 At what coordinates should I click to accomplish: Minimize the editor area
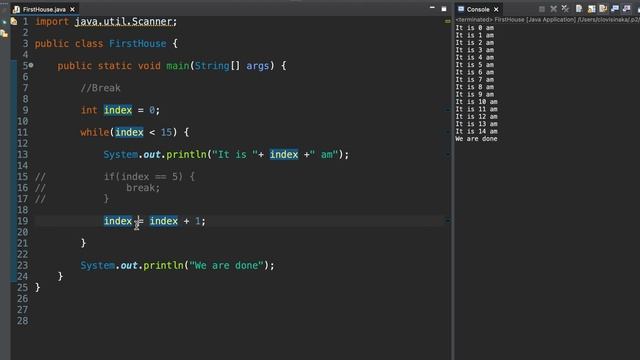[432, 8]
